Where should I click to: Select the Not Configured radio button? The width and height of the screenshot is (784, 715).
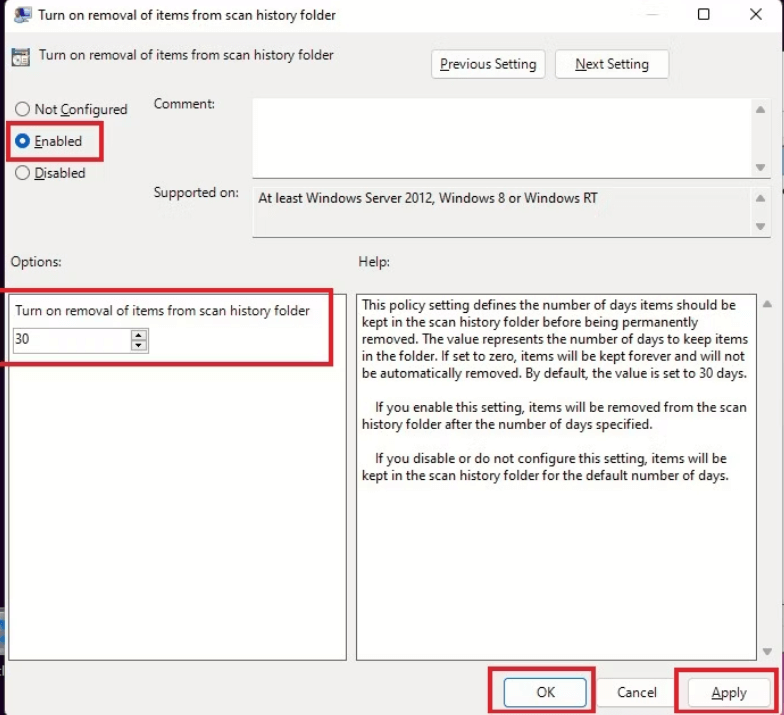[22, 109]
